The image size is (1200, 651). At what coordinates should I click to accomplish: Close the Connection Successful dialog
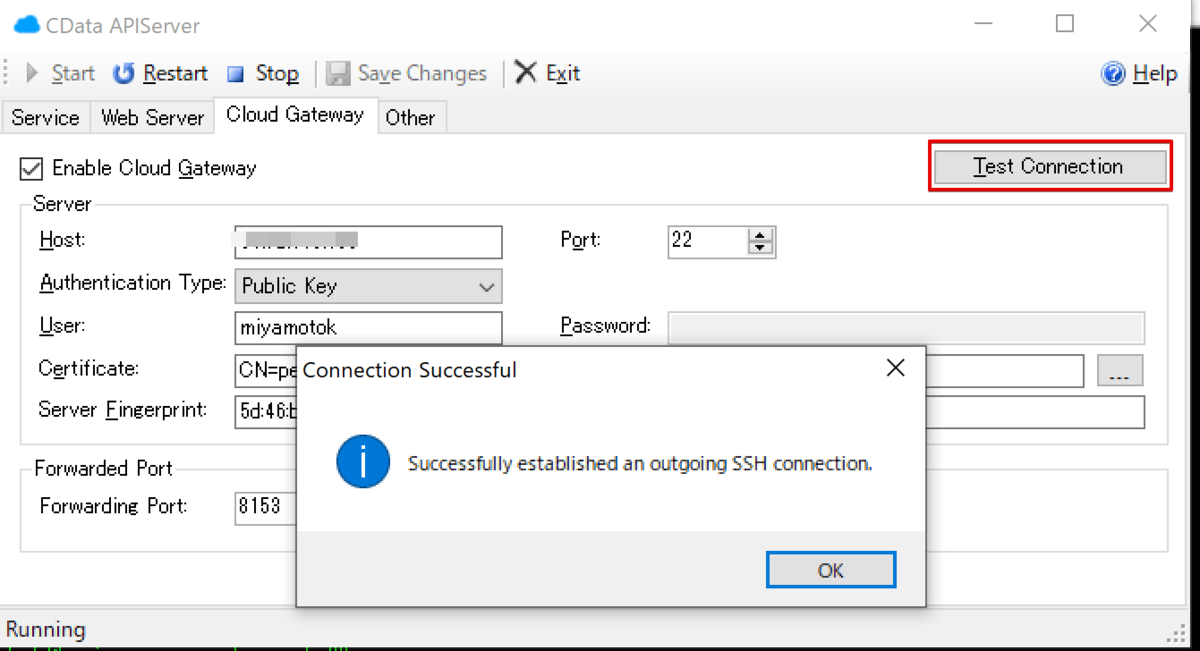(x=895, y=369)
